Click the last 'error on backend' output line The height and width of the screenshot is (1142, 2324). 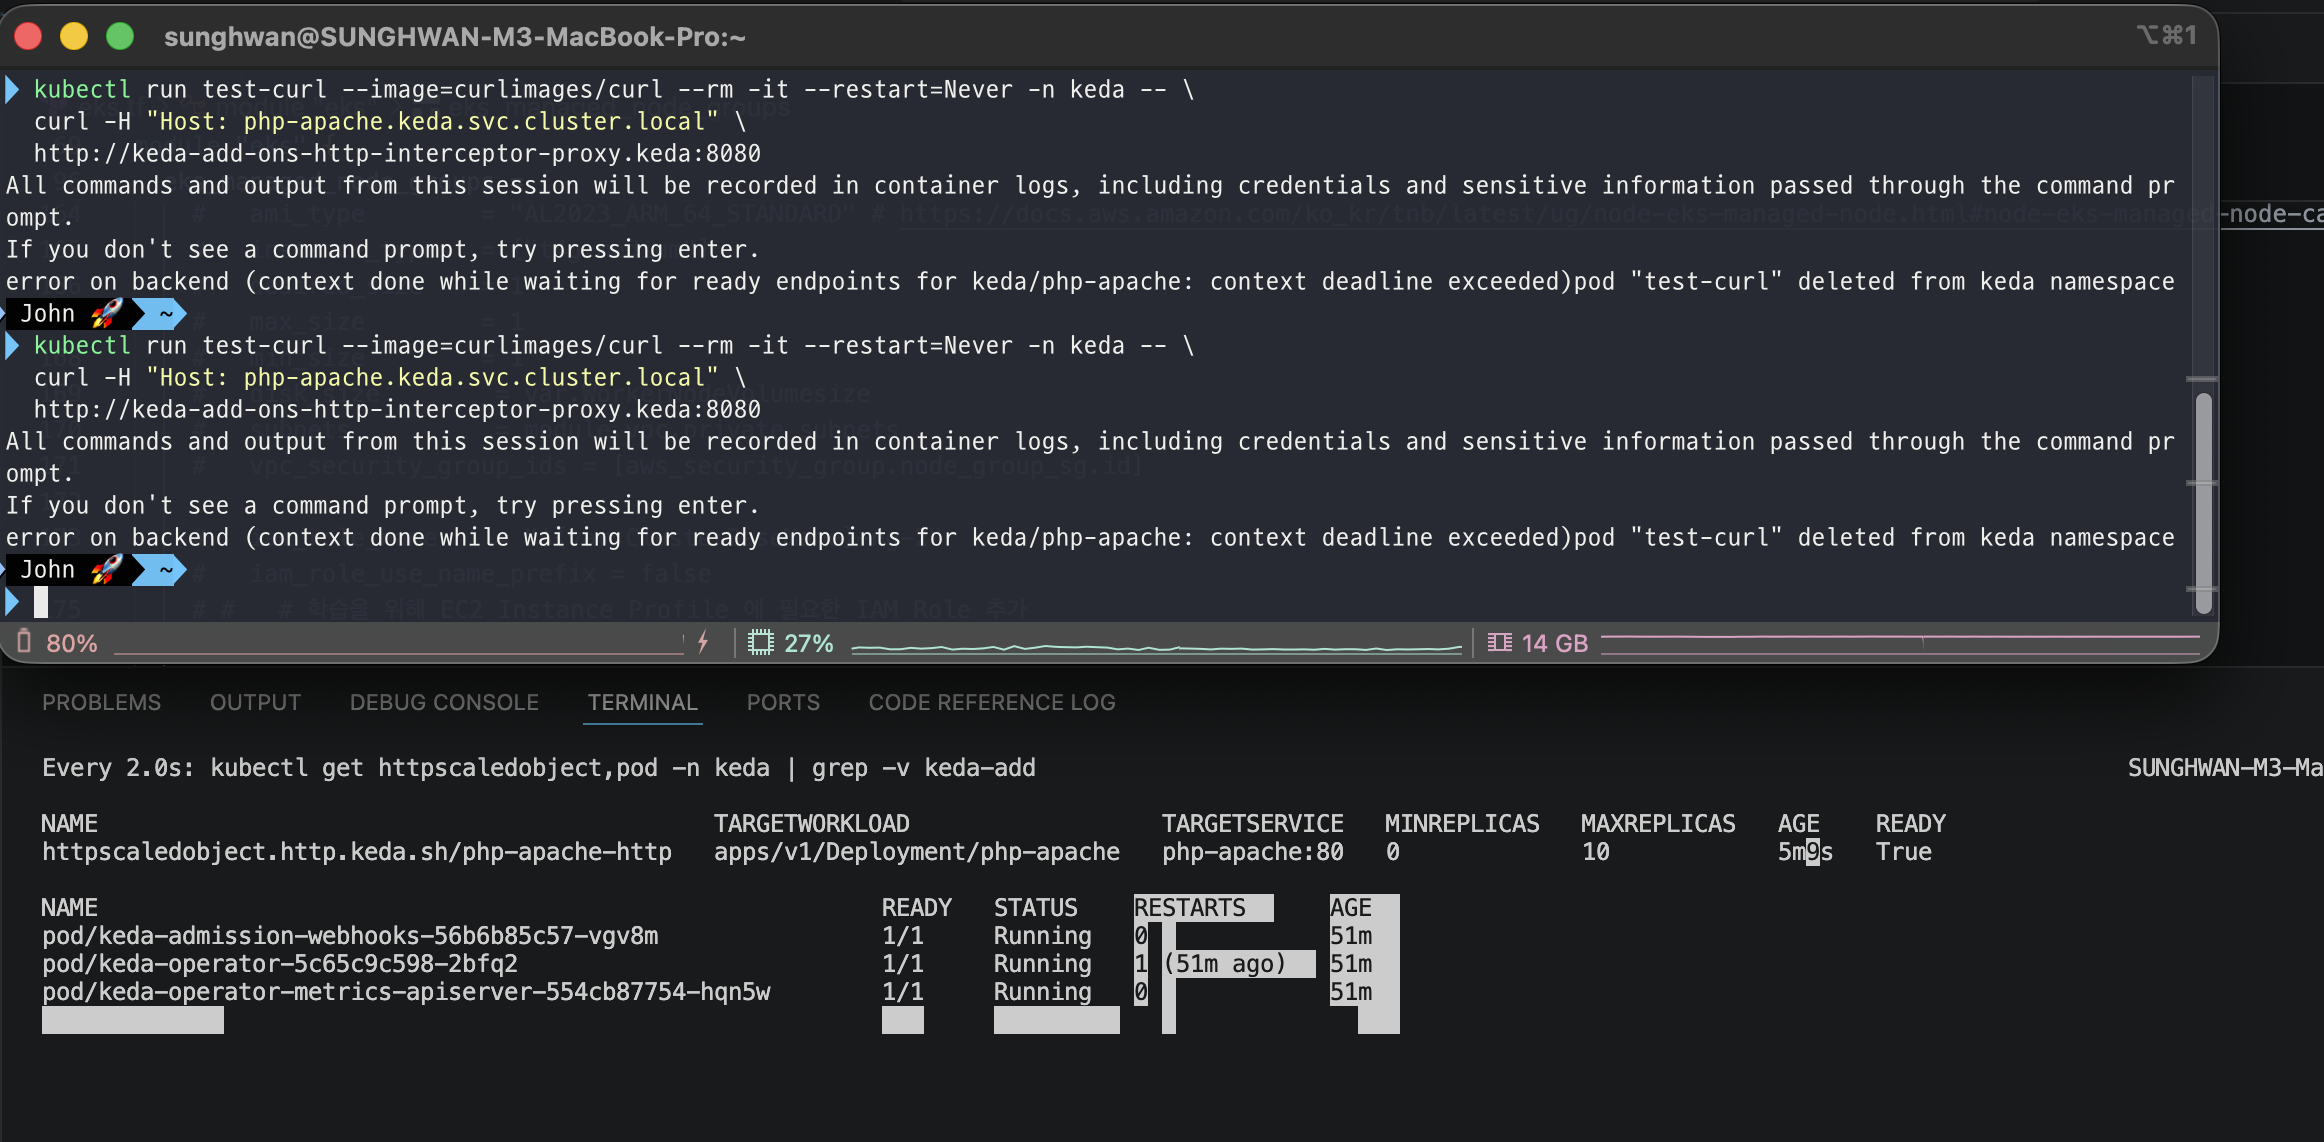[1090, 538]
